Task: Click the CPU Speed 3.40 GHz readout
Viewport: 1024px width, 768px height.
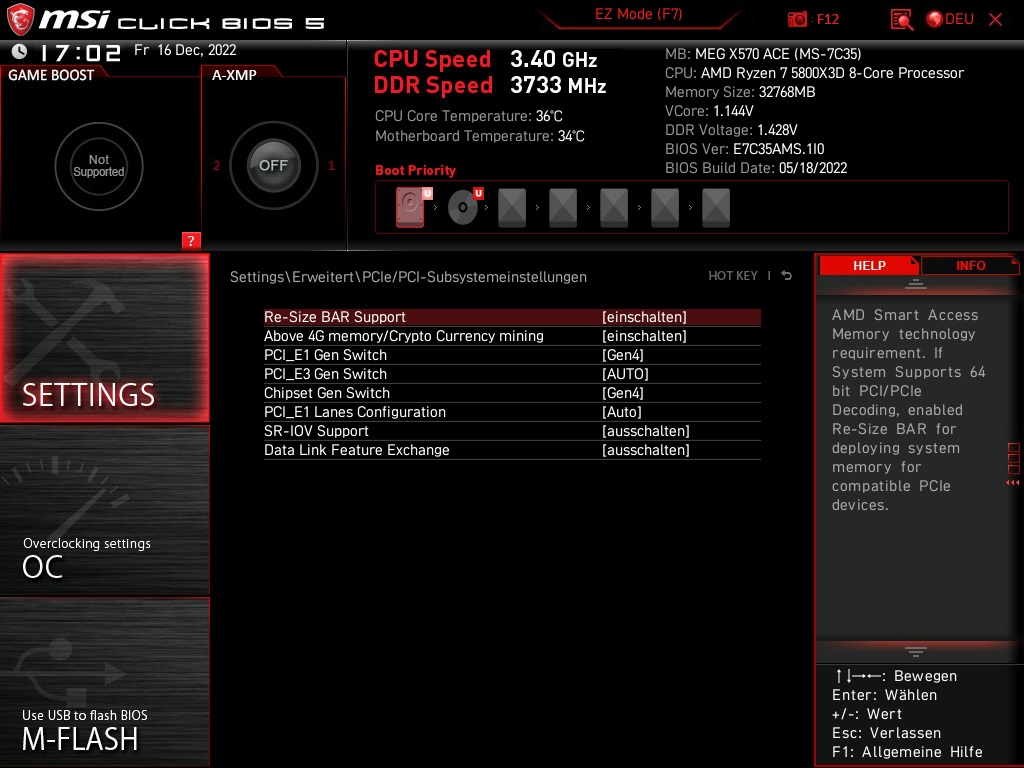Action: coord(485,59)
